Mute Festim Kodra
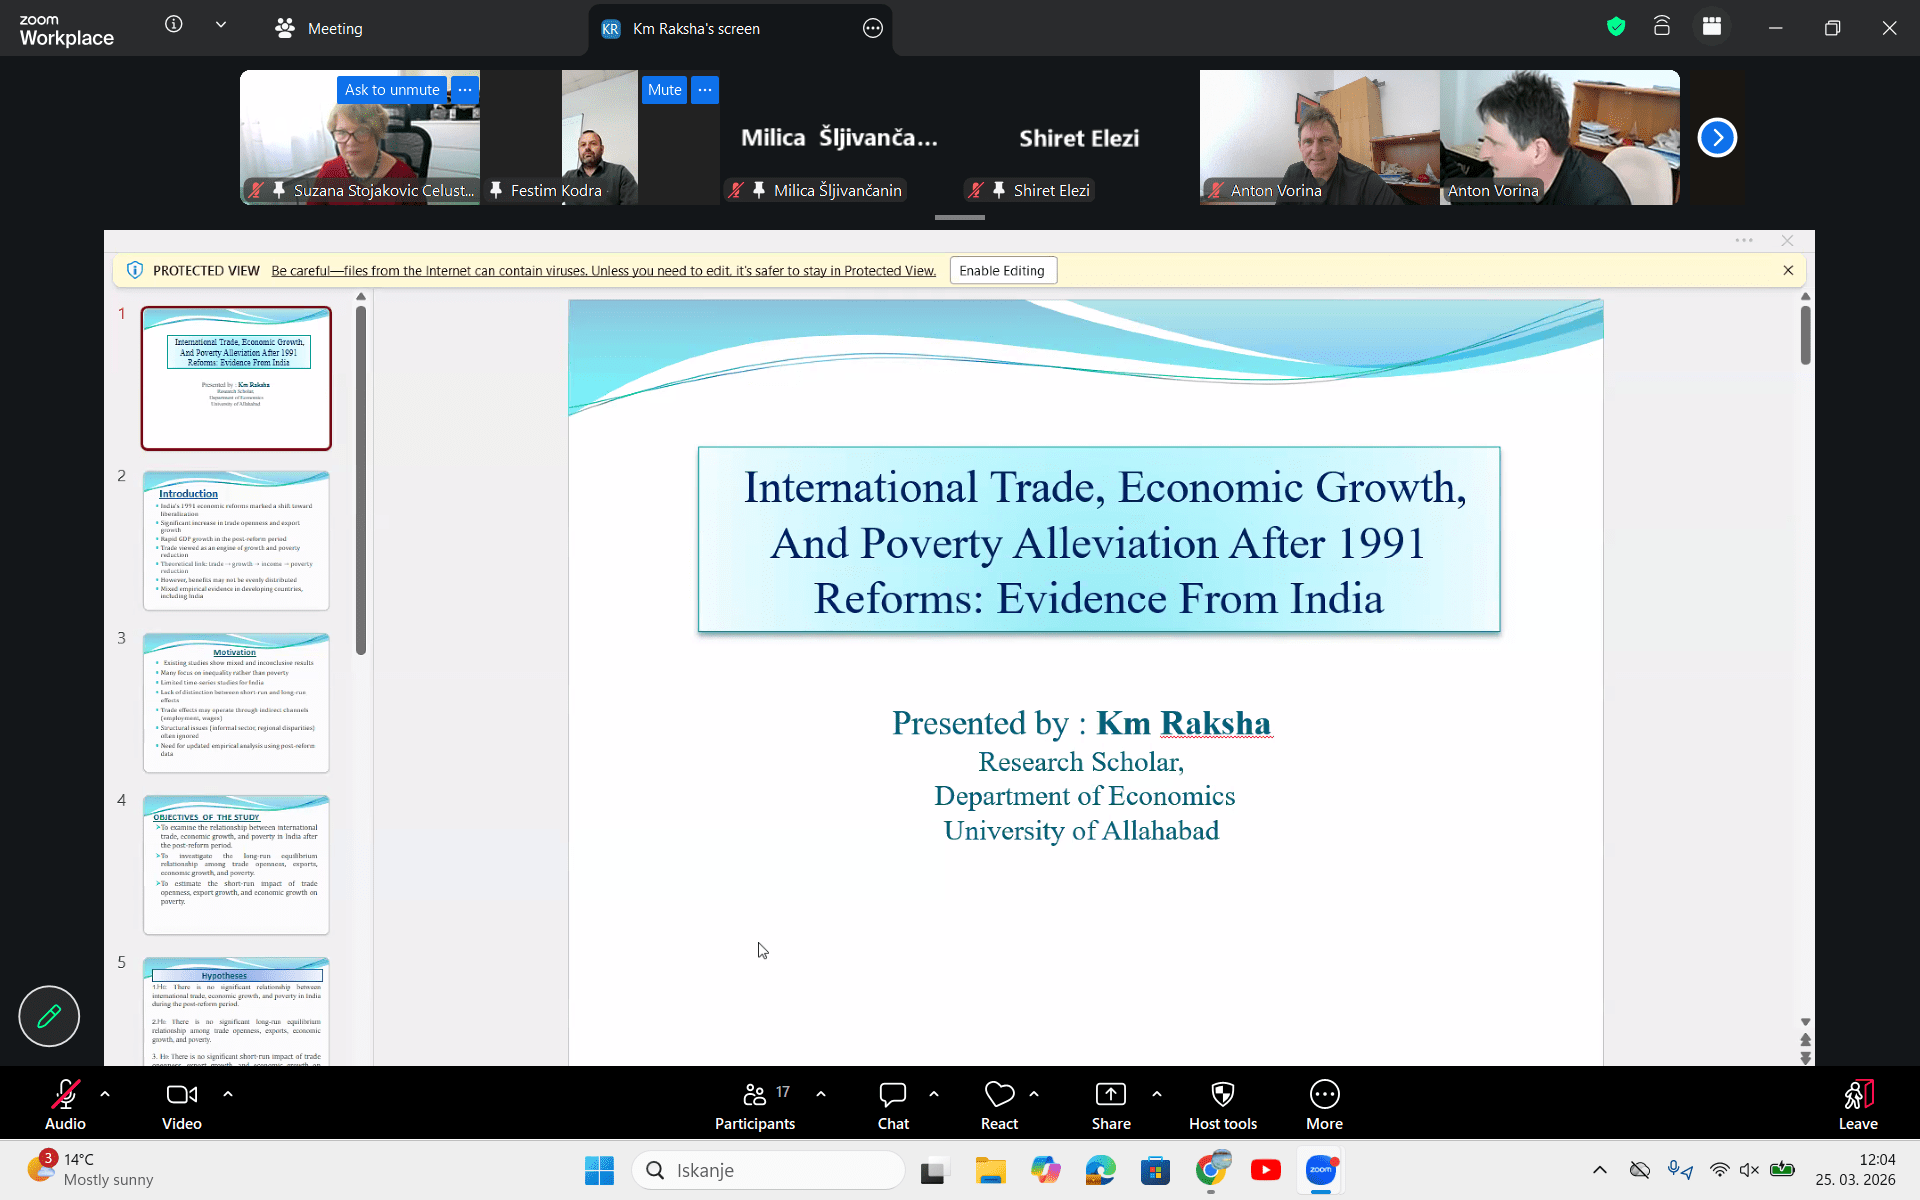This screenshot has width=1920, height=1200. (664, 90)
